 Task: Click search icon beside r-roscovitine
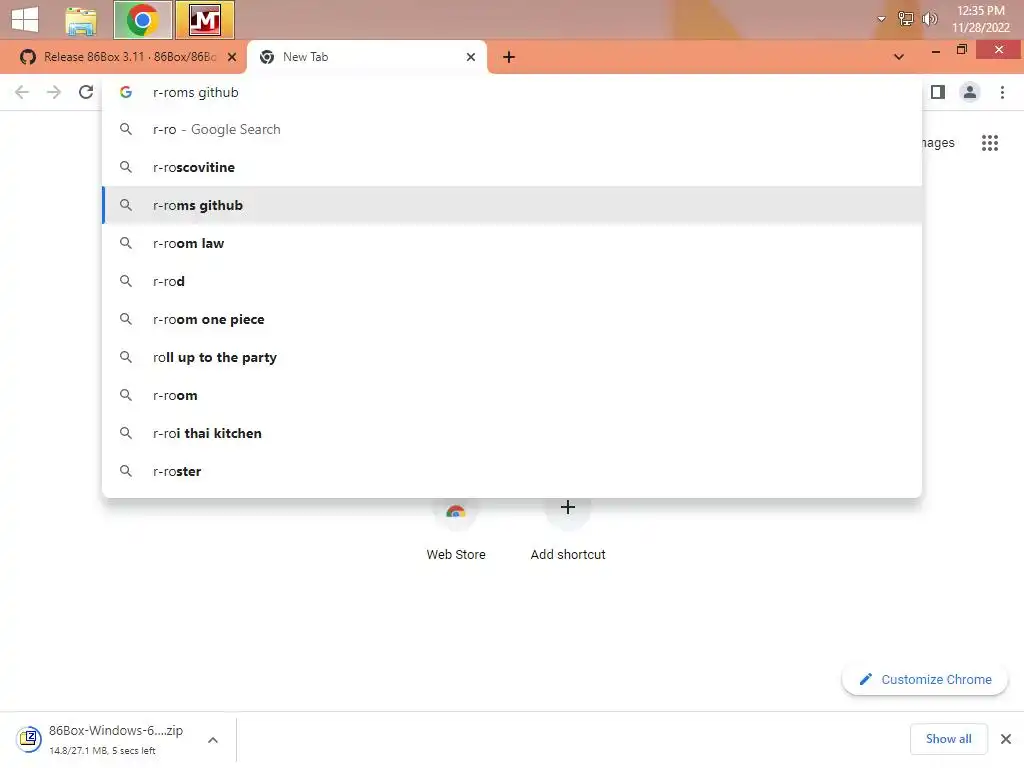126,167
